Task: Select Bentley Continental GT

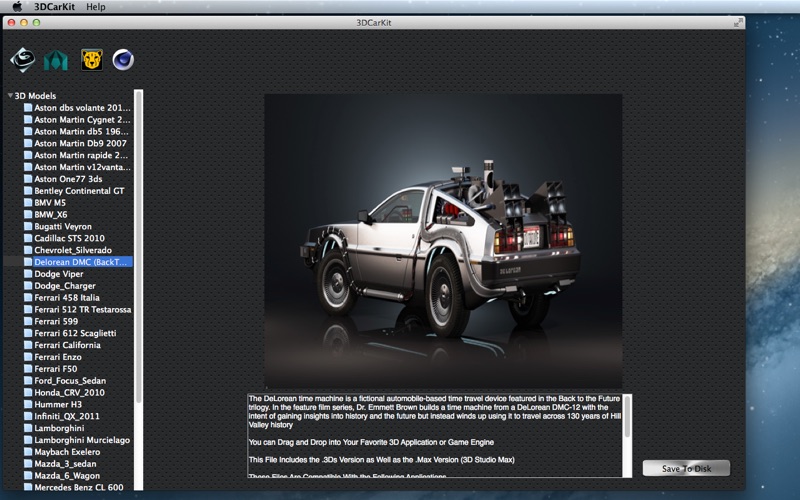Action: click(79, 191)
